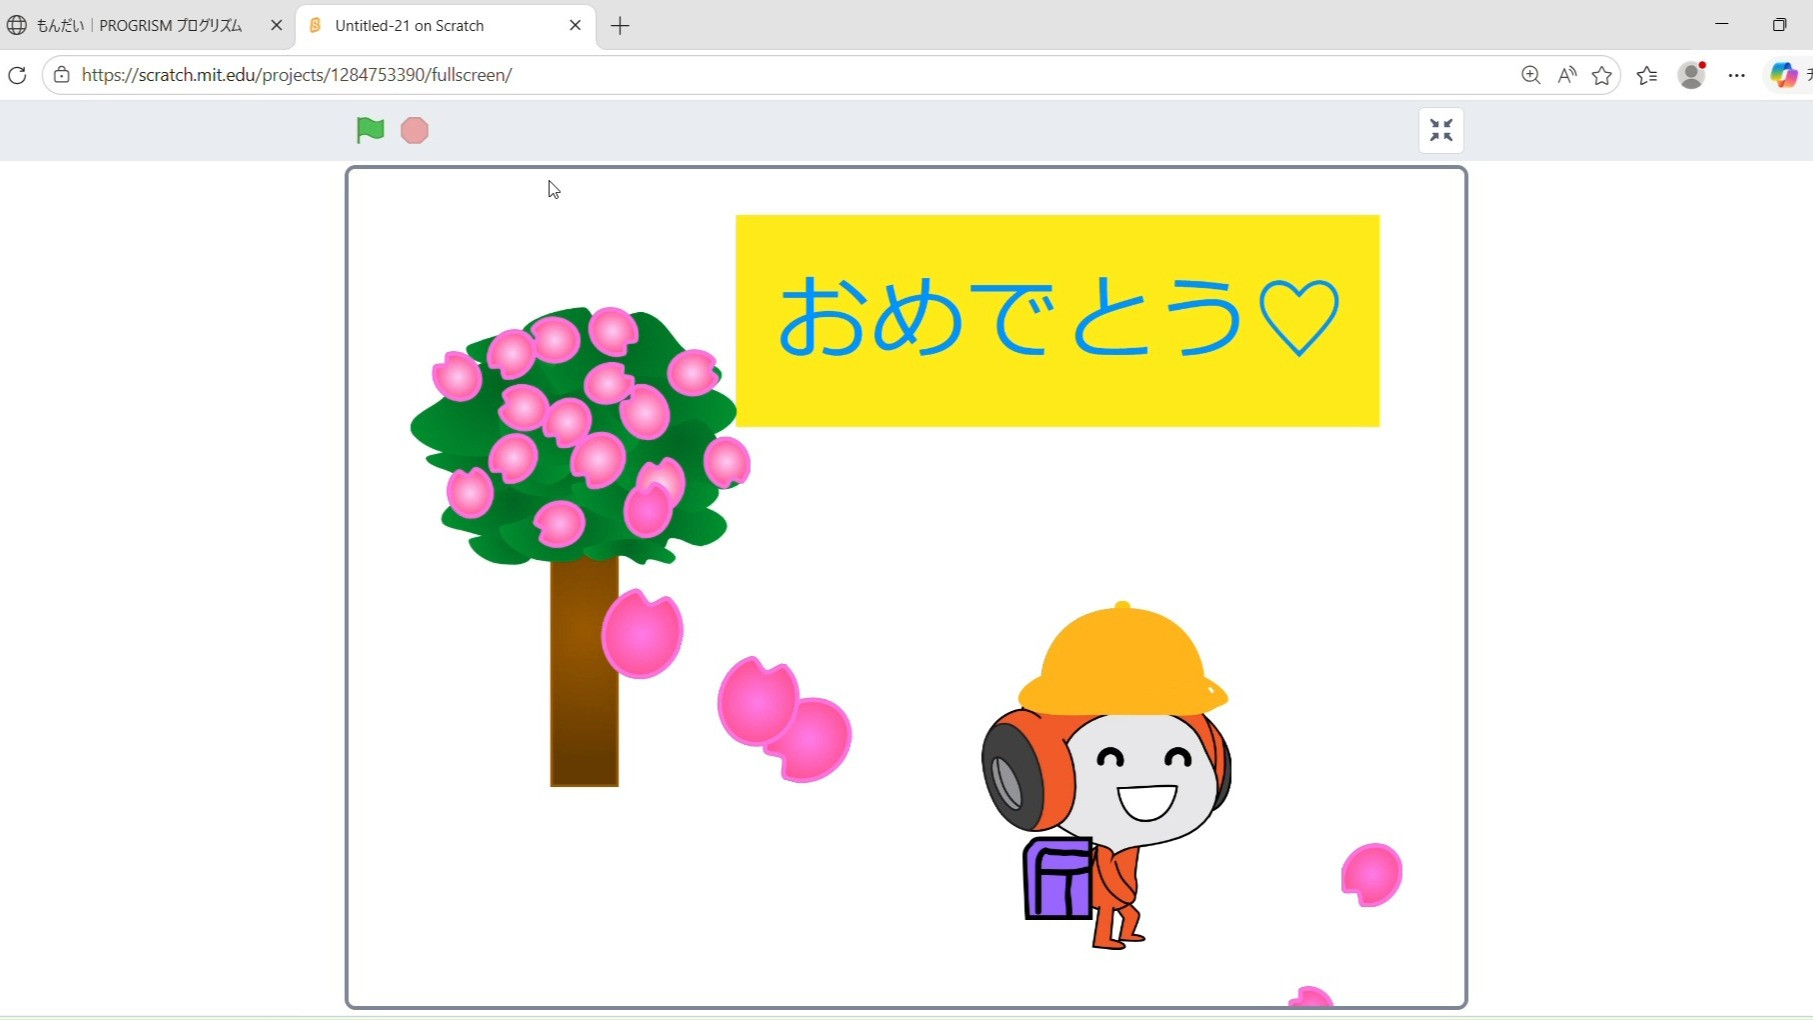Open the Favorites hub icon
Image resolution: width=1813 pixels, height=1020 pixels.
point(1647,75)
